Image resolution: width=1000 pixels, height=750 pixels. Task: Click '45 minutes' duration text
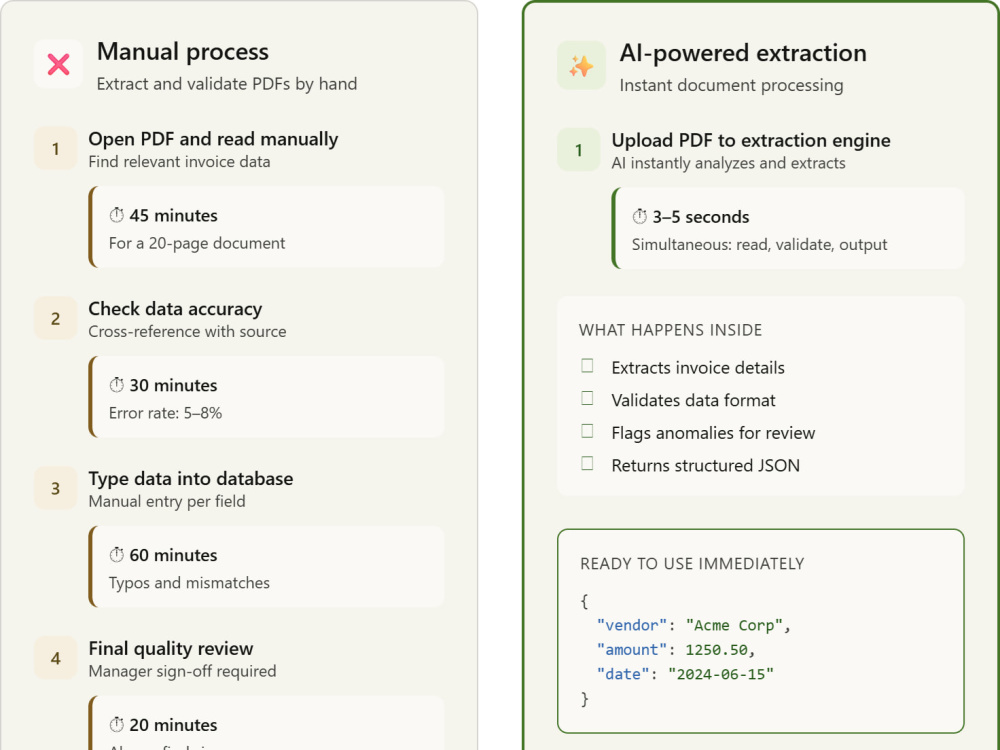point(173,216)
